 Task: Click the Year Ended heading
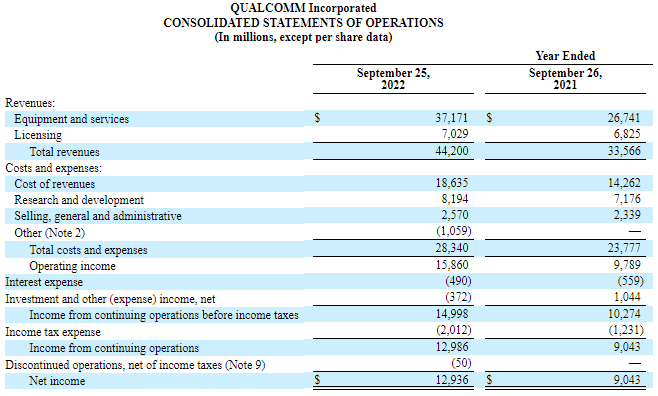click(x=565, y=56)
